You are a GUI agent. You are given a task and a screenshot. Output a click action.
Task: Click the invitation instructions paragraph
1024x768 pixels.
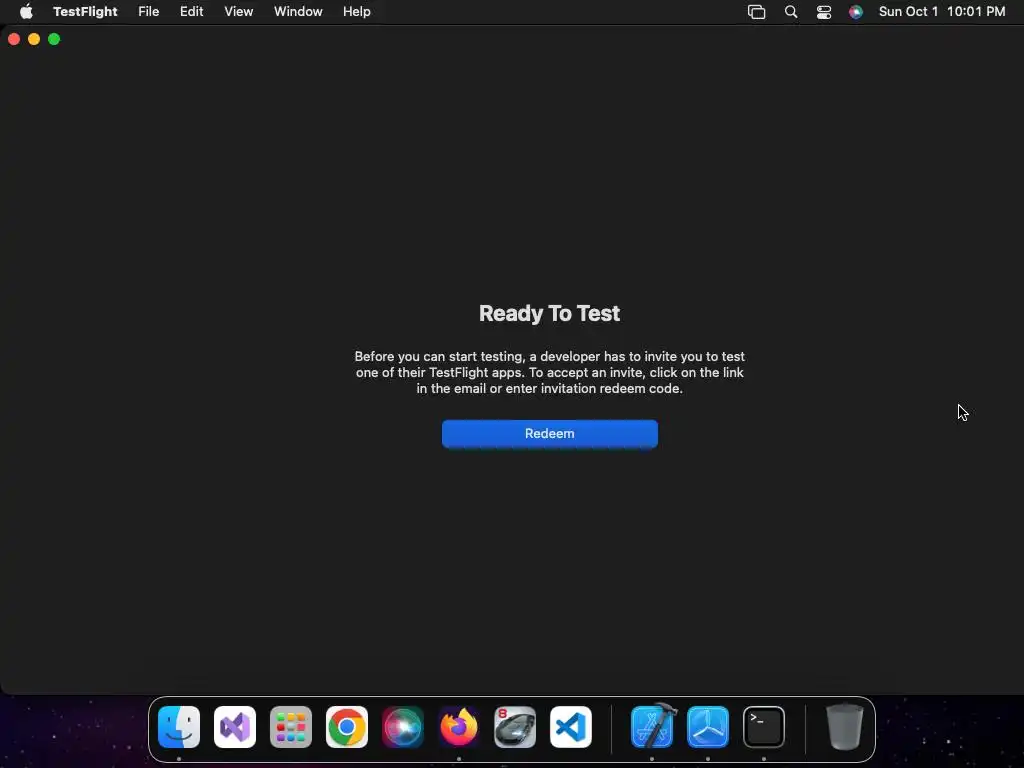tap(549, 372)
